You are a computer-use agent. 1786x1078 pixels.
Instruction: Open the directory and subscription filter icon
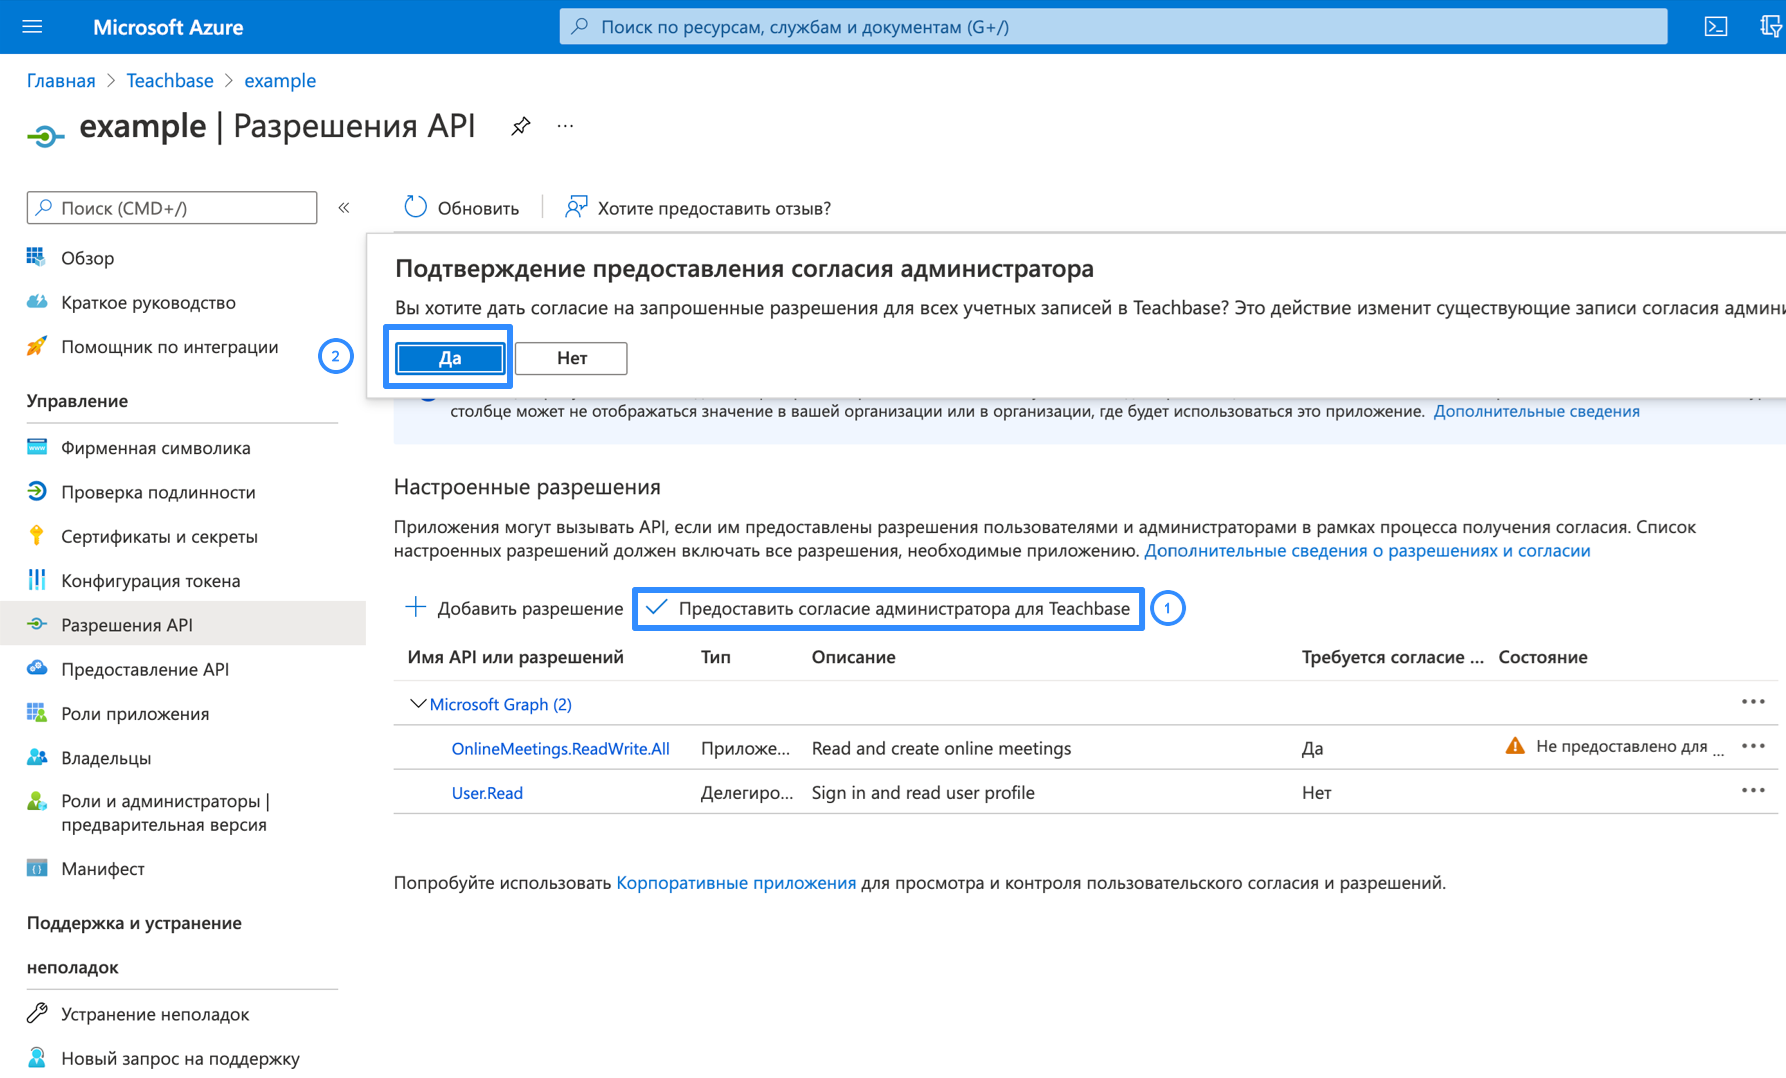click(x=1771, y=27)
